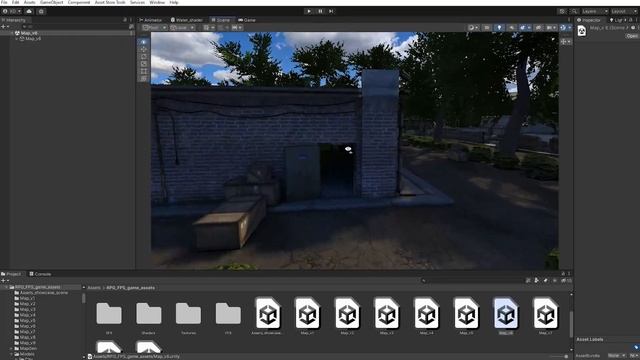Toggle scene audio mute icon
This screenshot has width=640, height=360.
coord(511,28)
